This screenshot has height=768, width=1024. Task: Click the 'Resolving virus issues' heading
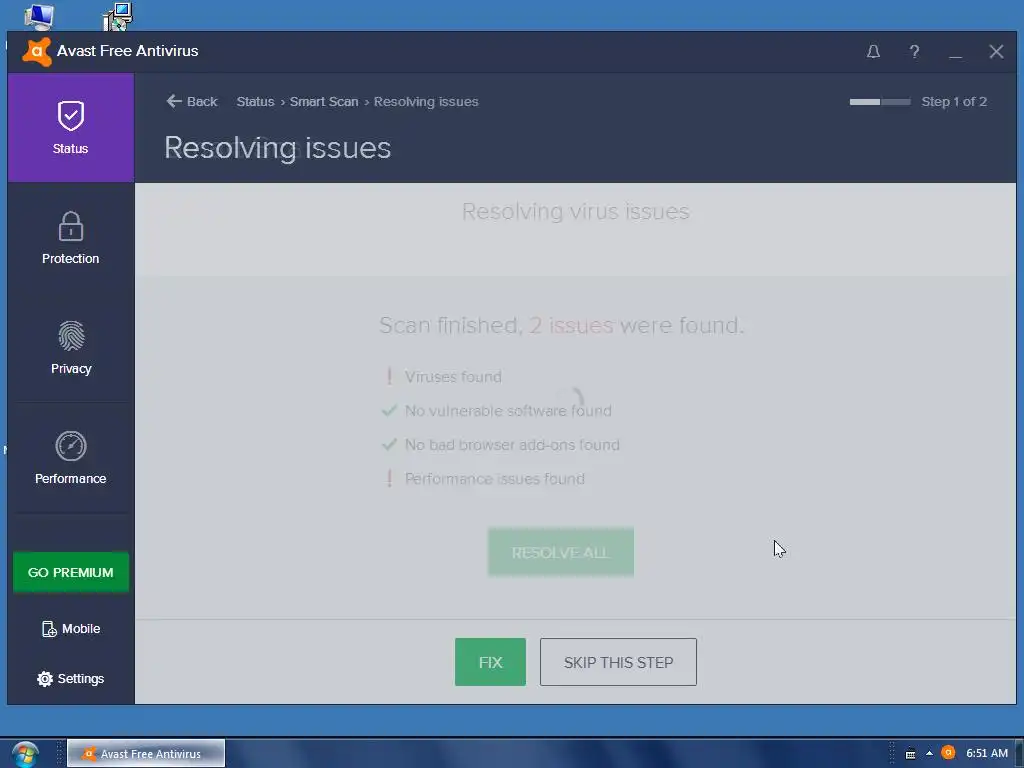[575, 211]
